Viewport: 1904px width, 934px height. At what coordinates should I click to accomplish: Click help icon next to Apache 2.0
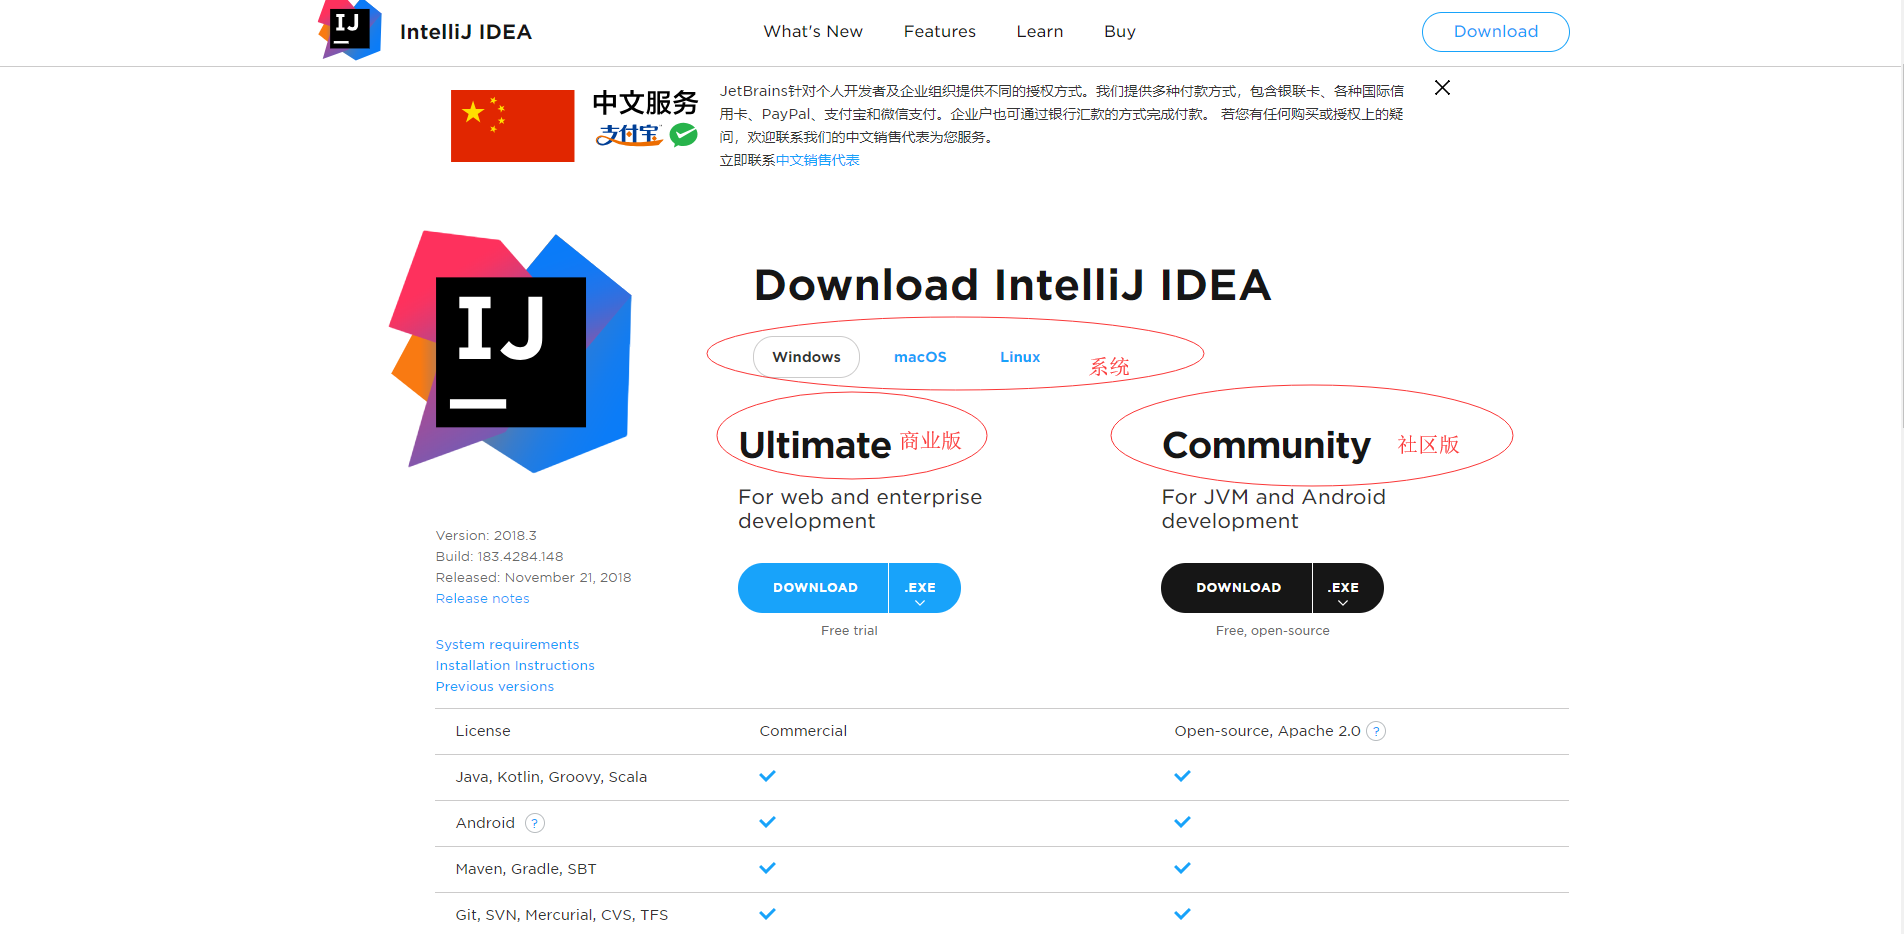coord(1376,731)
